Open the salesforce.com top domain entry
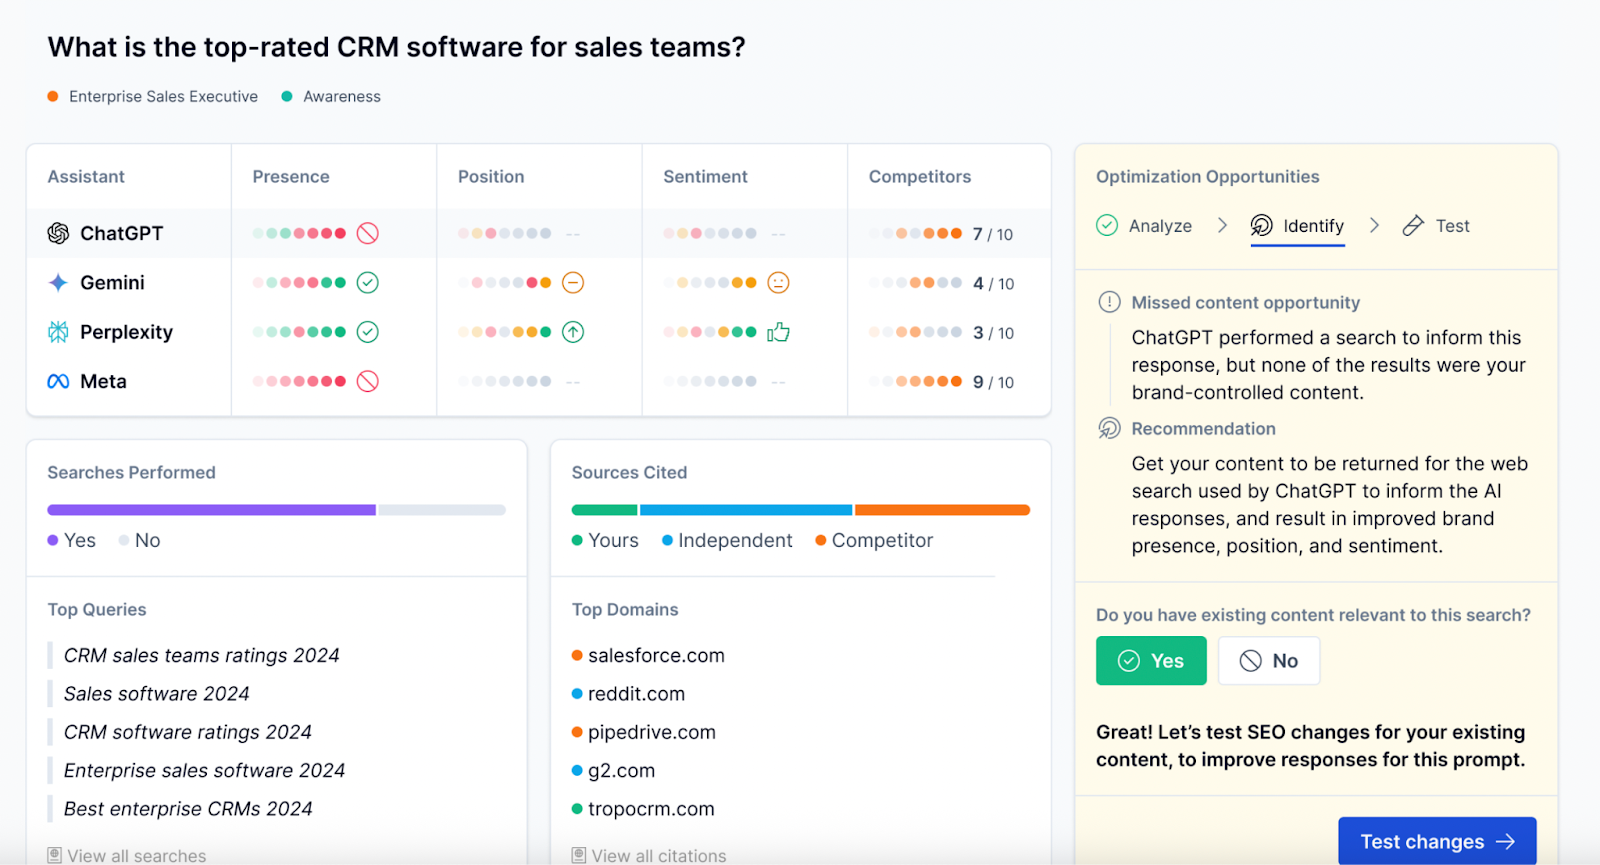This screenshot has height=865, width=1600. coord(656,656)
